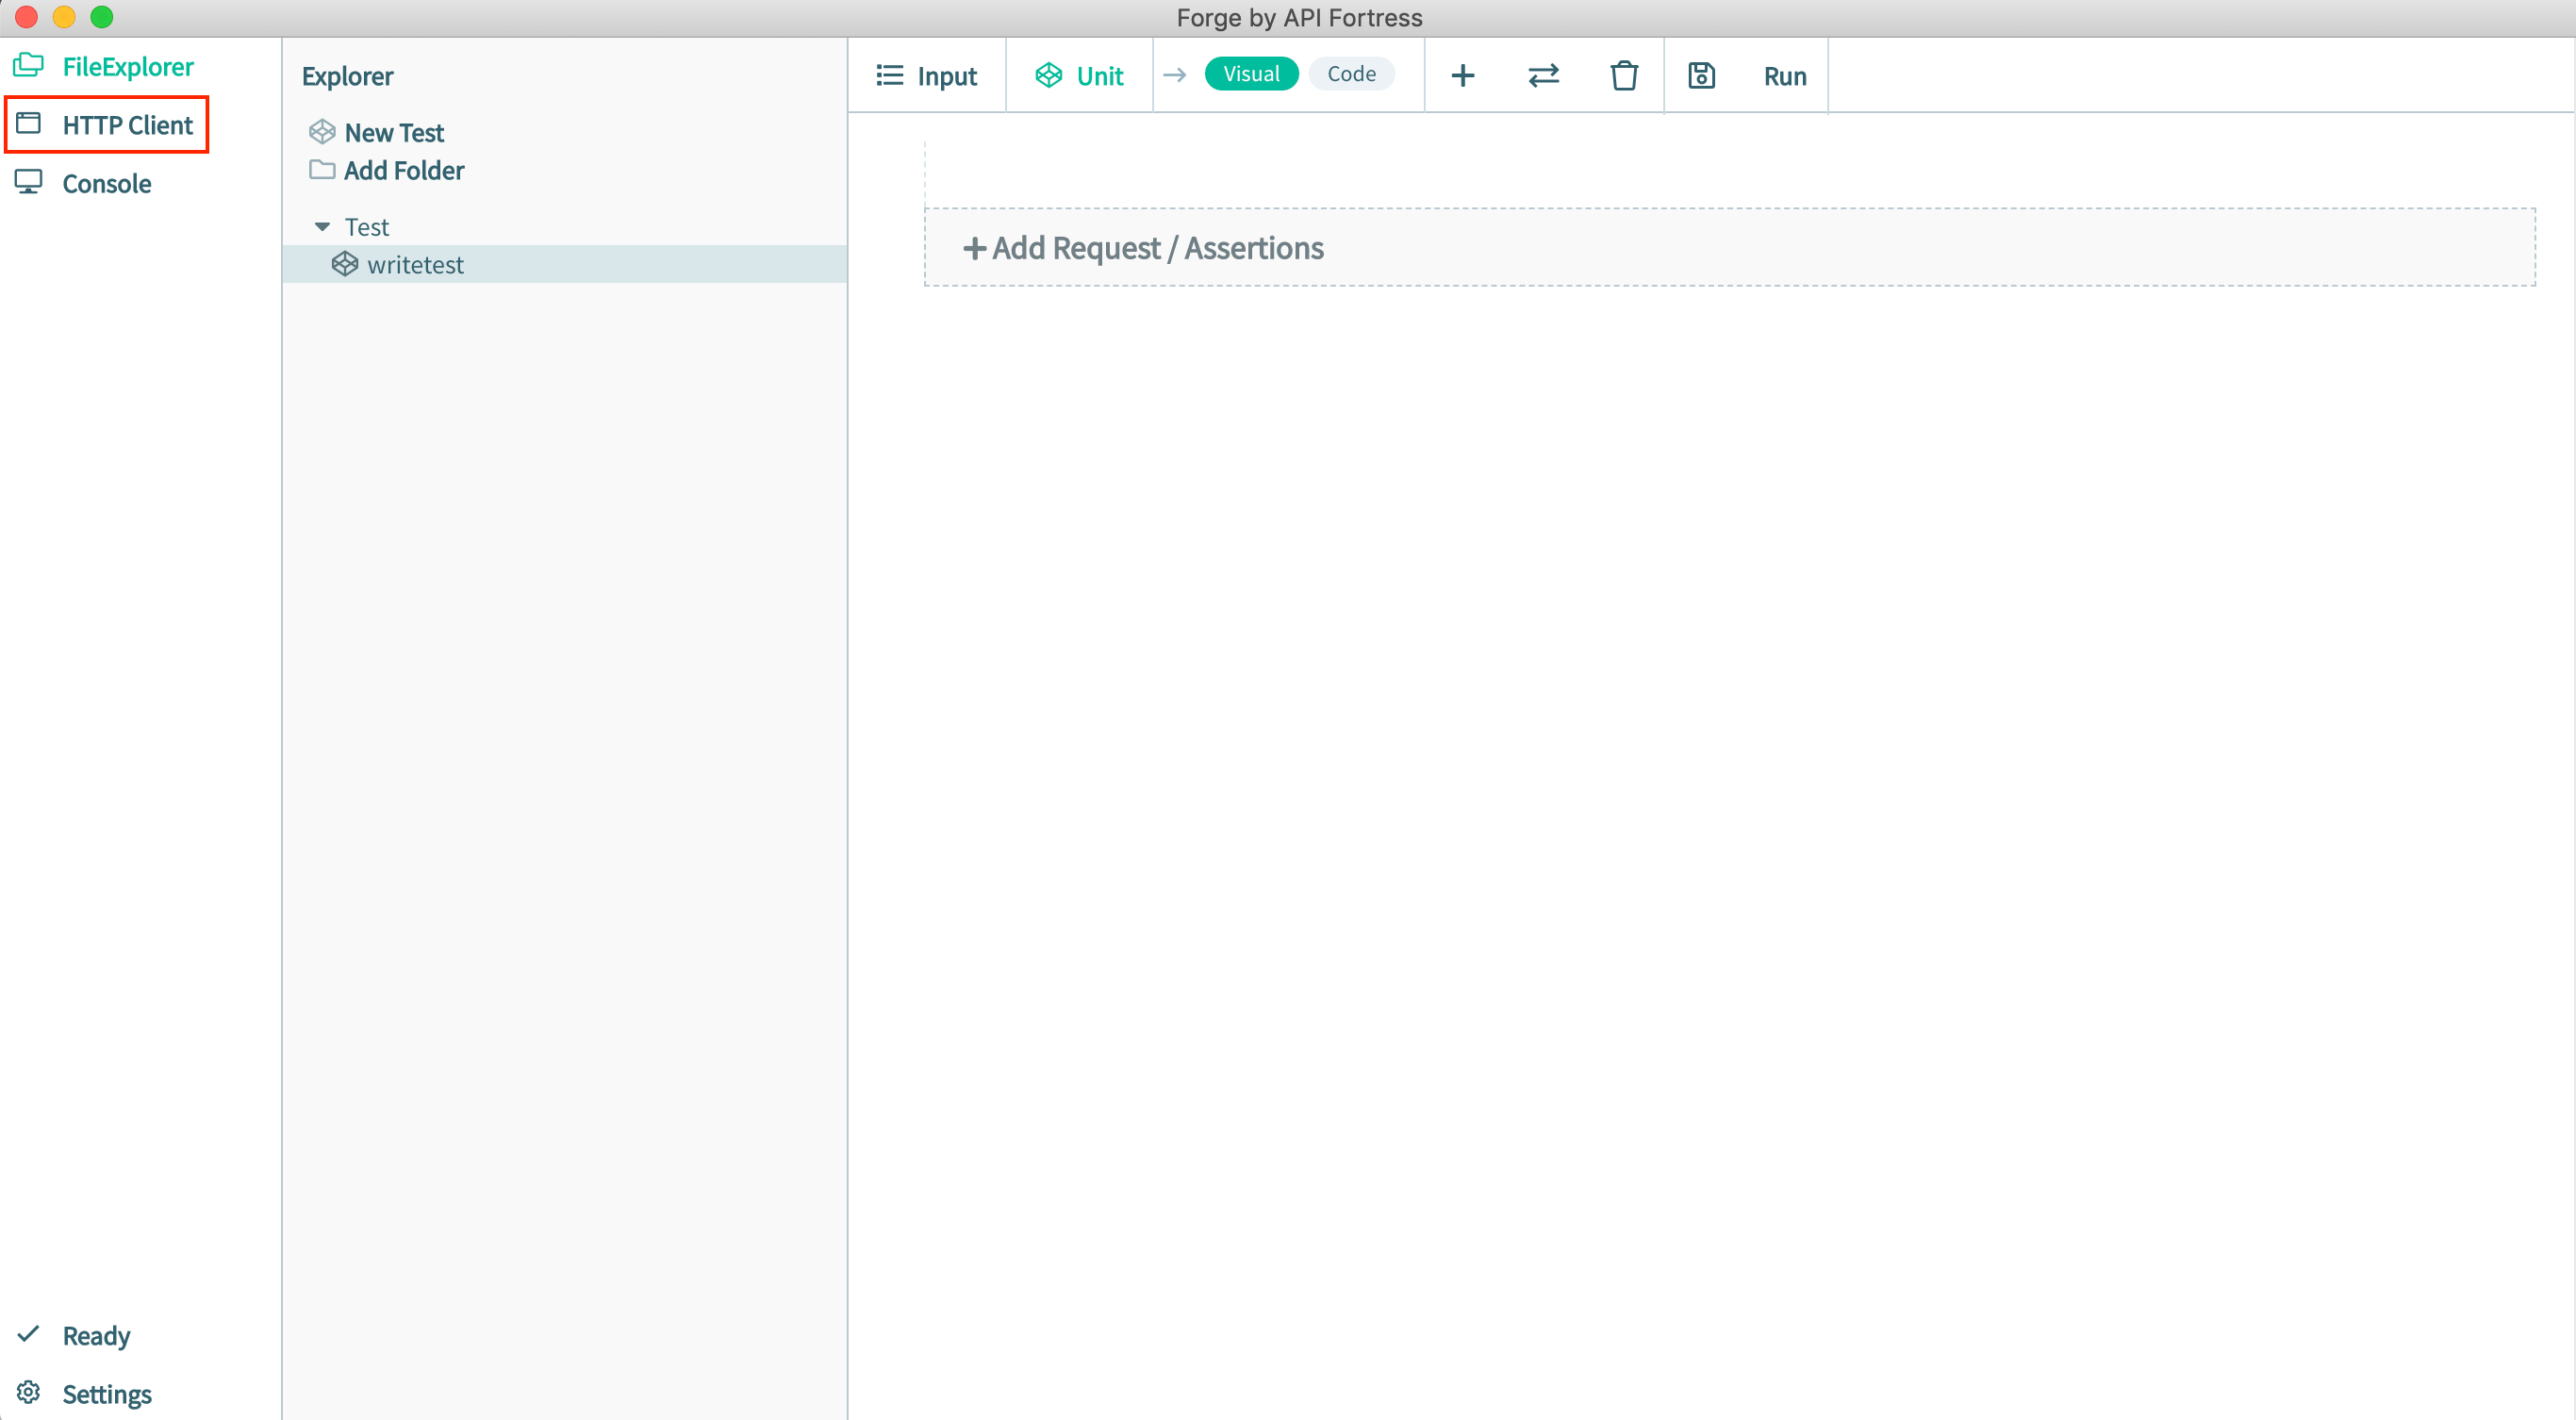Select the Unit tab
This screenshot has height=1420, width=2576.
[1079, 75]
